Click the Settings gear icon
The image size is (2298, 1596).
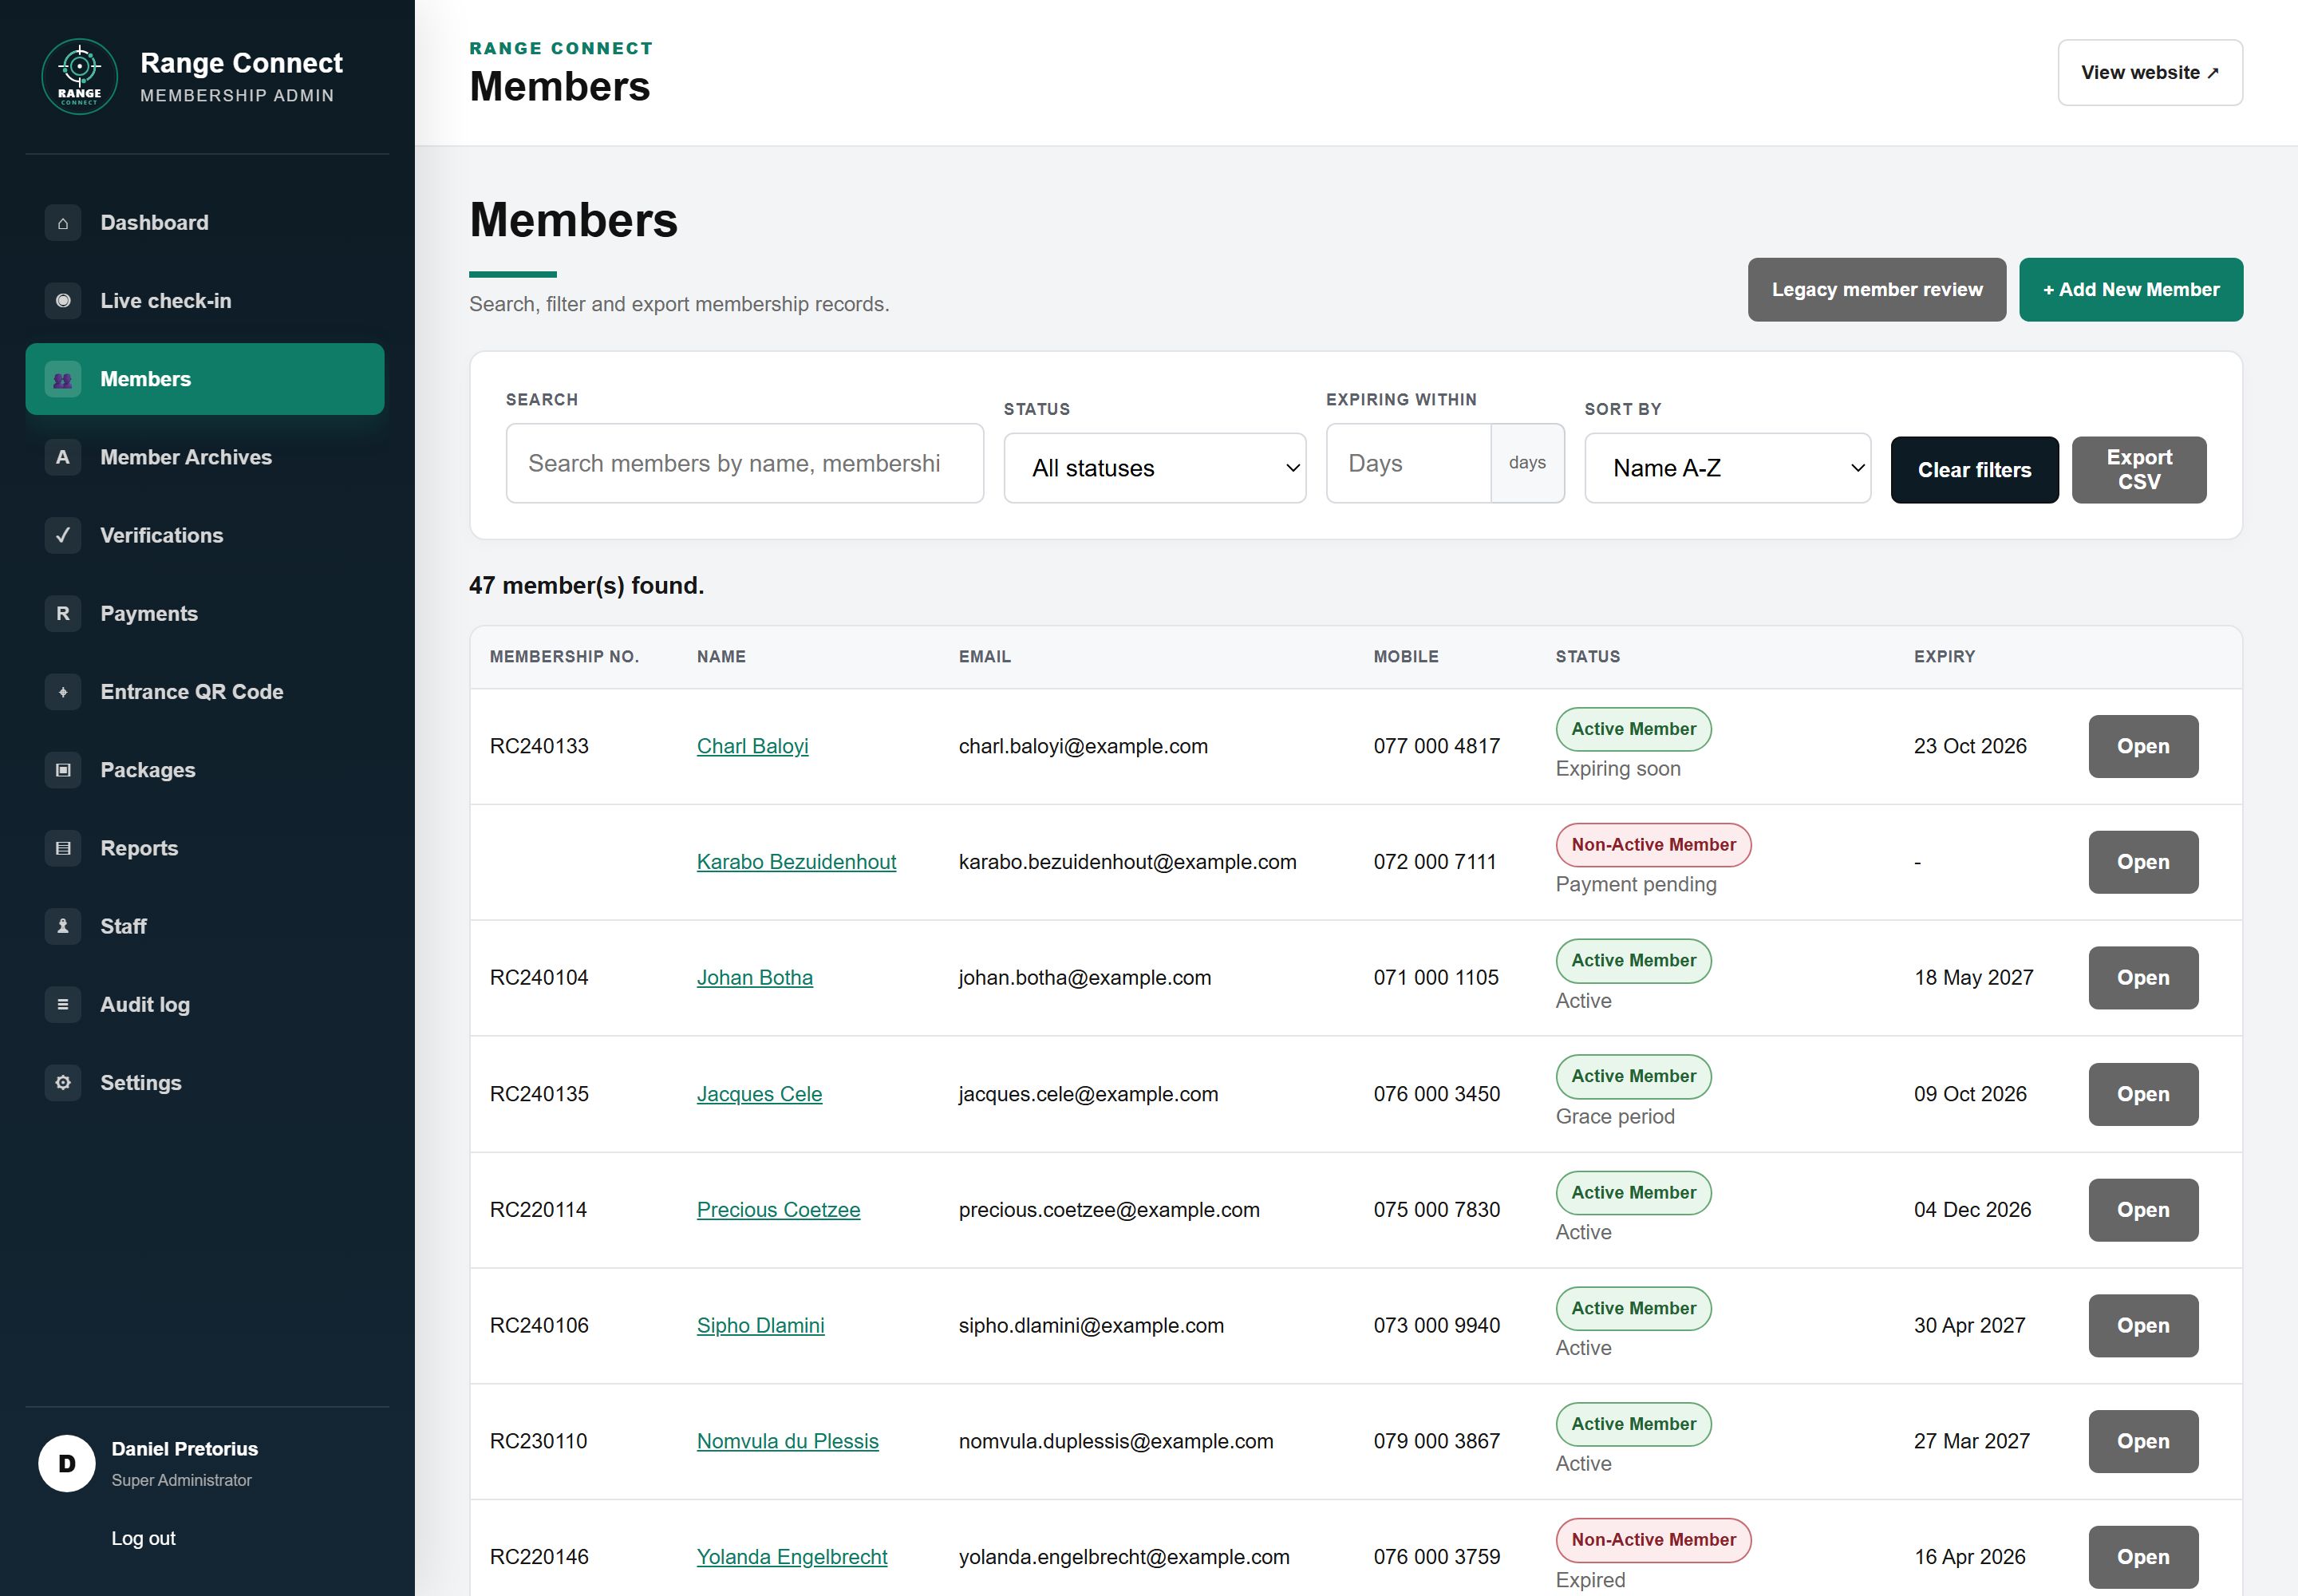point(63,1082)
